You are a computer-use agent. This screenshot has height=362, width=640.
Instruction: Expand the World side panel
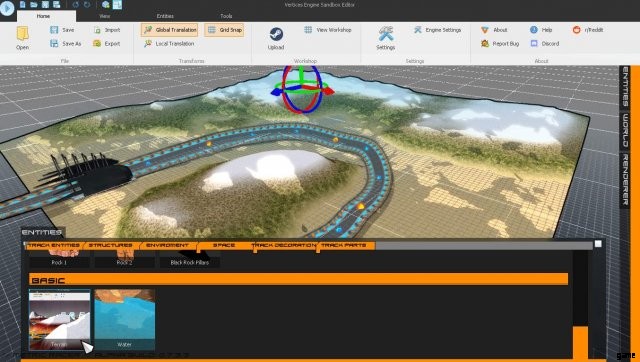(x=625, y=131)
